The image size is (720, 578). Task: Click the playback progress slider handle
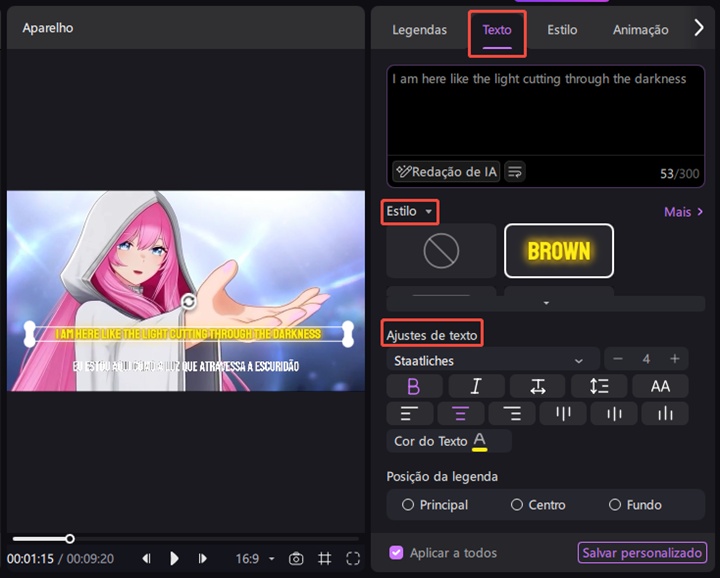tap(70, 539)
